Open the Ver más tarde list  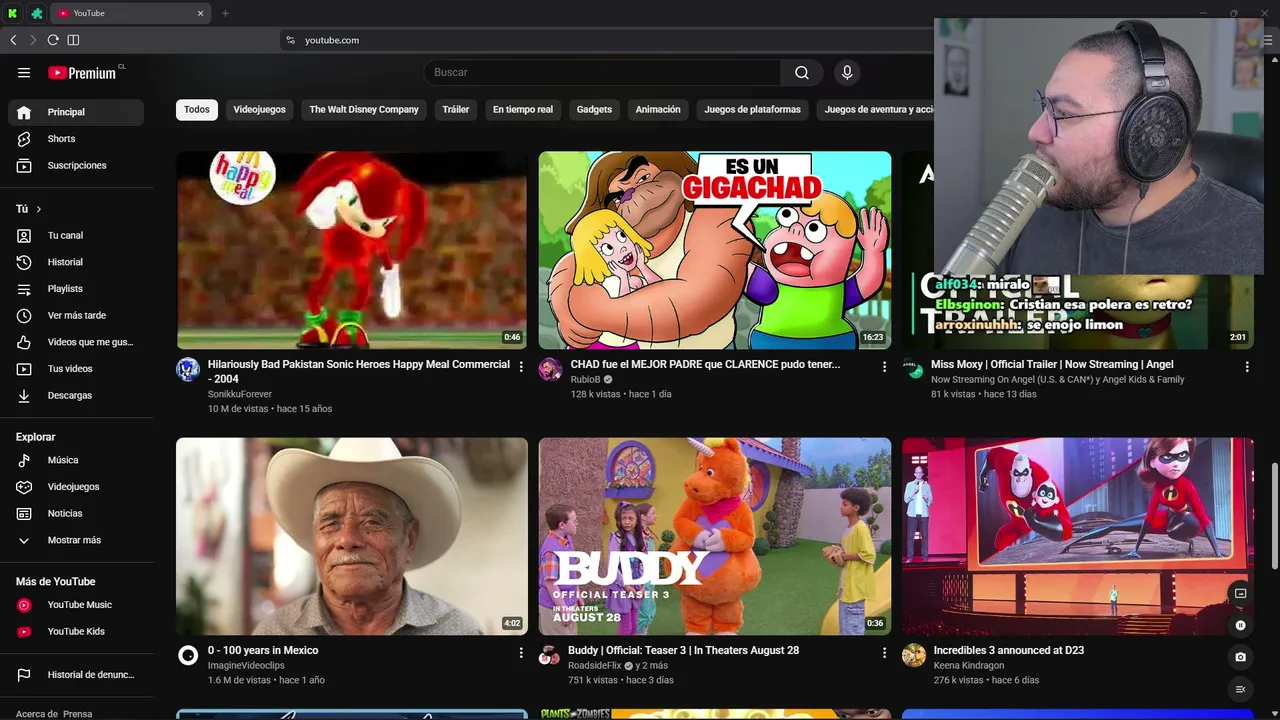click(x=76, y=315)
